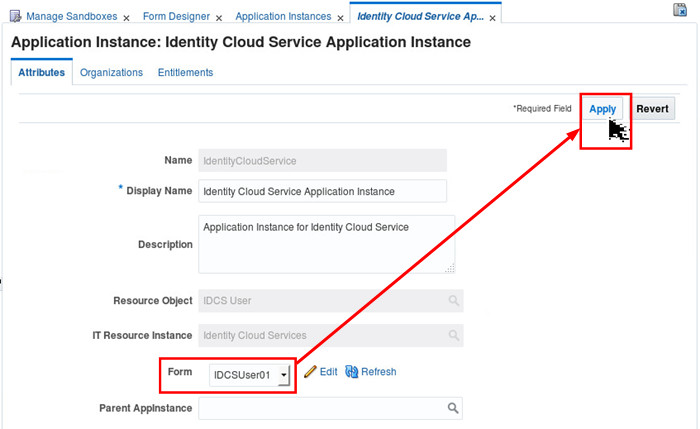Click the Manage Sandboxes tab icon
The height and width of the screenshot is (429, 700).
pyautogui.click(x=15, y=17)
